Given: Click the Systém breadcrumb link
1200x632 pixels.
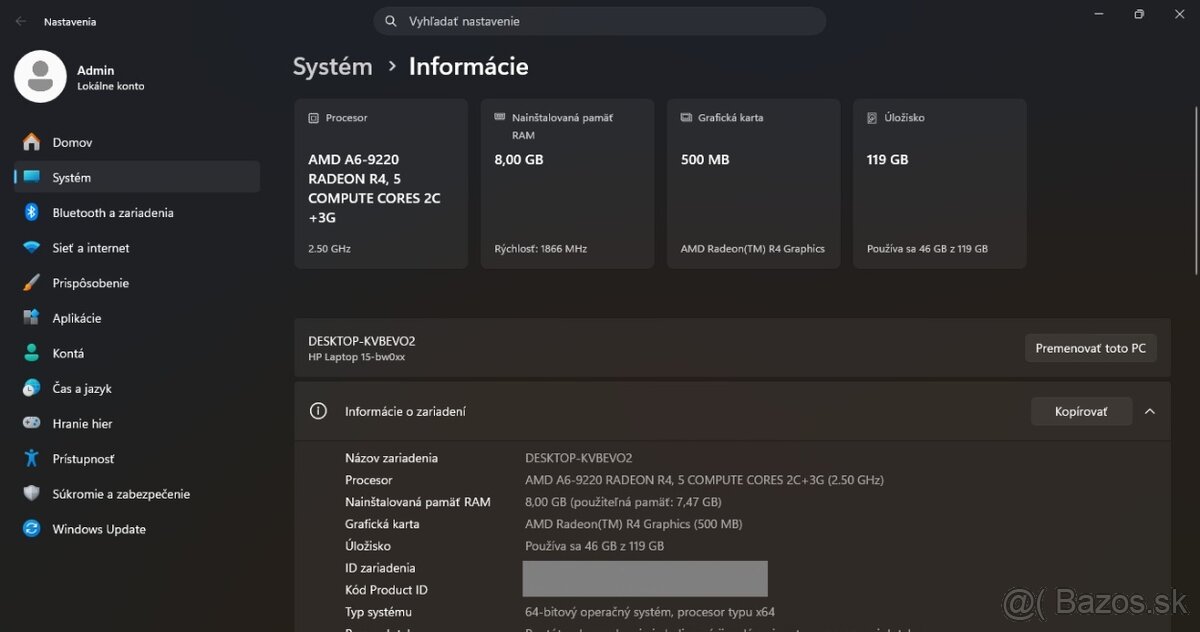Looking at the screenshot, I should click(332, 67).
